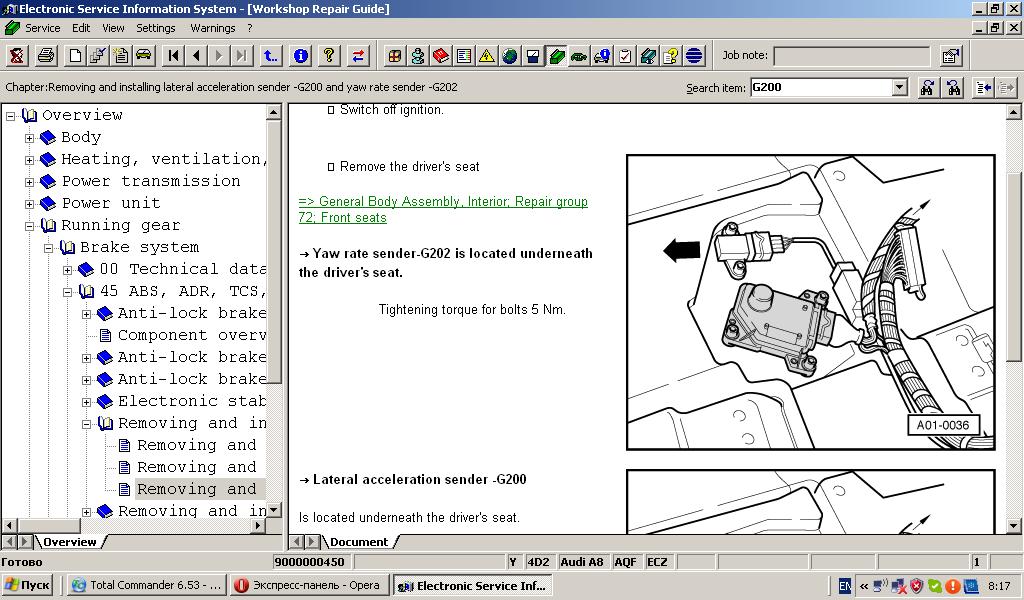Viewport: 1024px width, 600px height.
Task: Switch to Total Commander in taskbar
Action: point(146,586)
